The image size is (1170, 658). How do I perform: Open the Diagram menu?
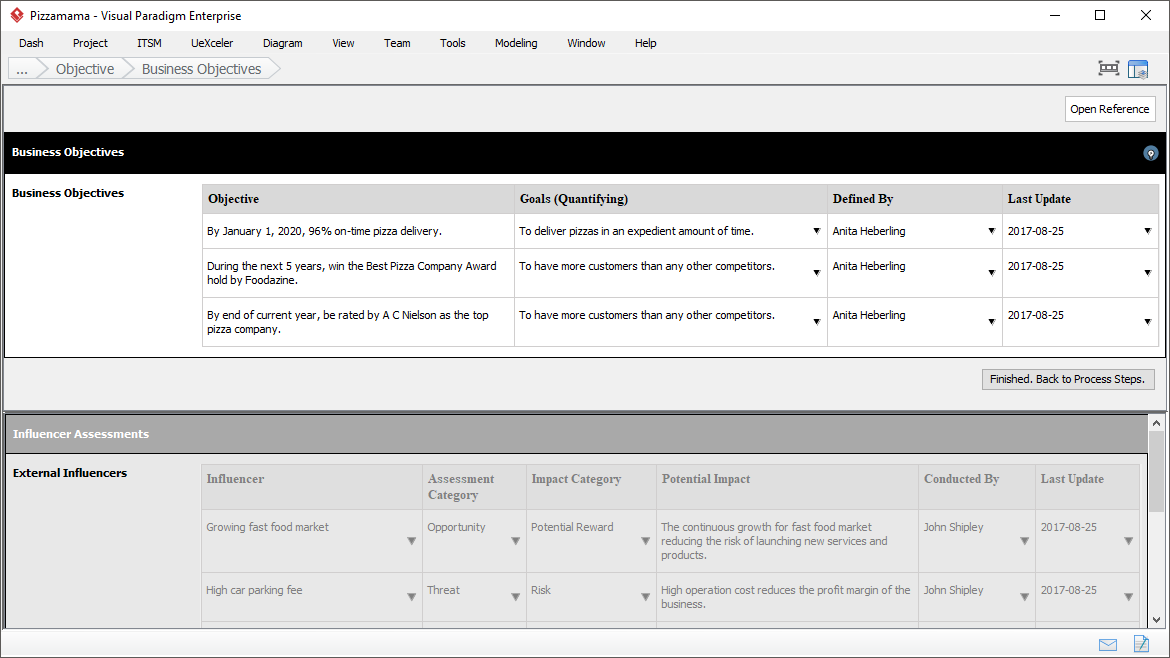point(283,43)
